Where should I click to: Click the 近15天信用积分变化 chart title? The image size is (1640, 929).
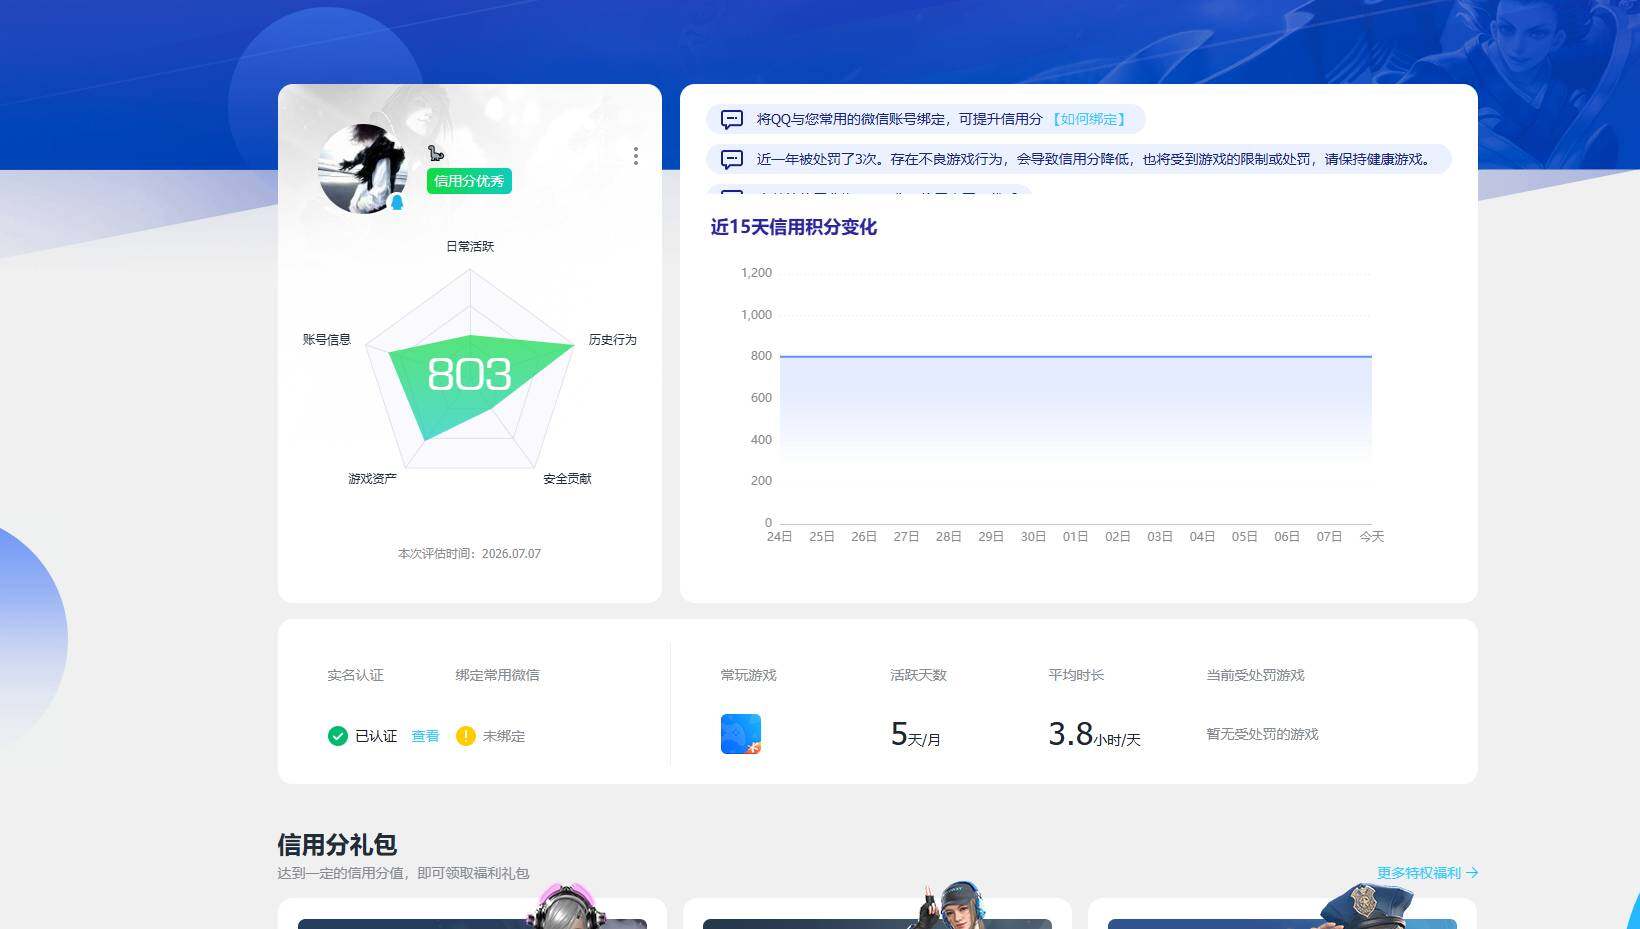coord(793,227)
